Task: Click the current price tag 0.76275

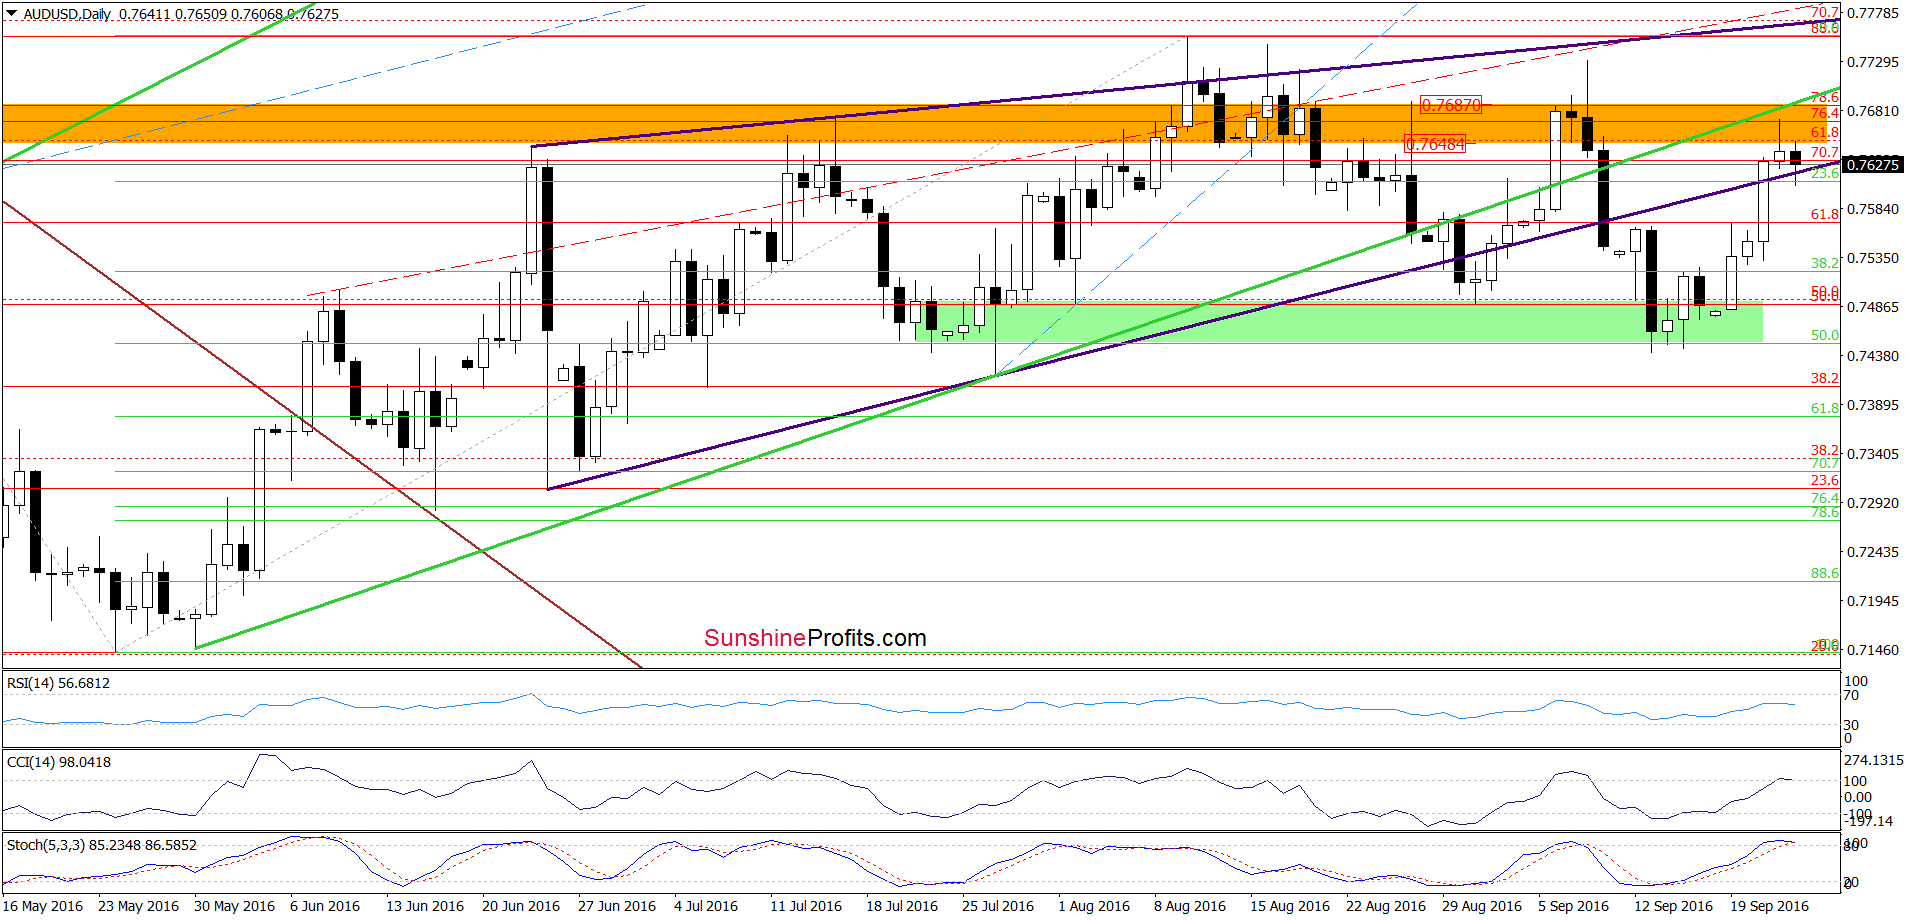Action: click(1872, 165)
